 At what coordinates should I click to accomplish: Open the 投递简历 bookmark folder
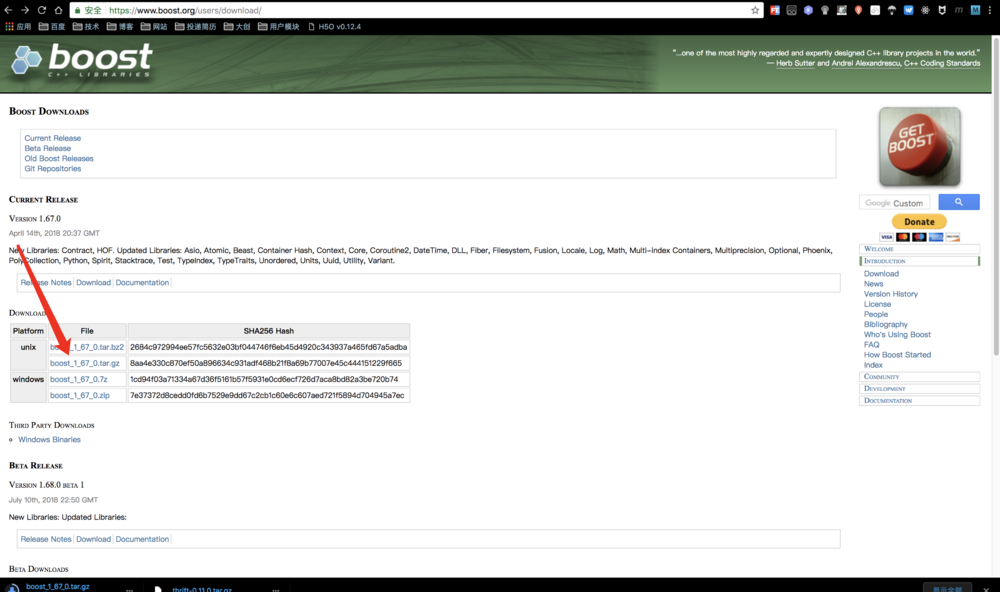point(195,27)
